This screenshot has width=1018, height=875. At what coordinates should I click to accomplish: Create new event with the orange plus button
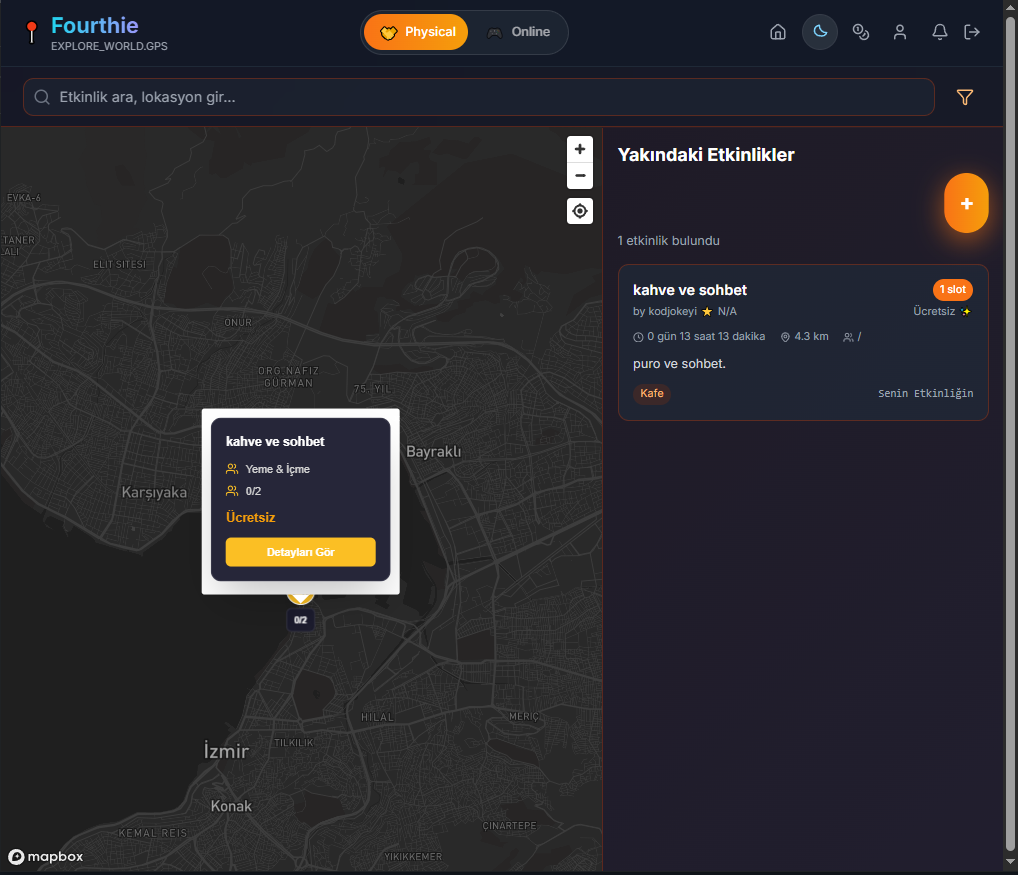tap(965, 203)
